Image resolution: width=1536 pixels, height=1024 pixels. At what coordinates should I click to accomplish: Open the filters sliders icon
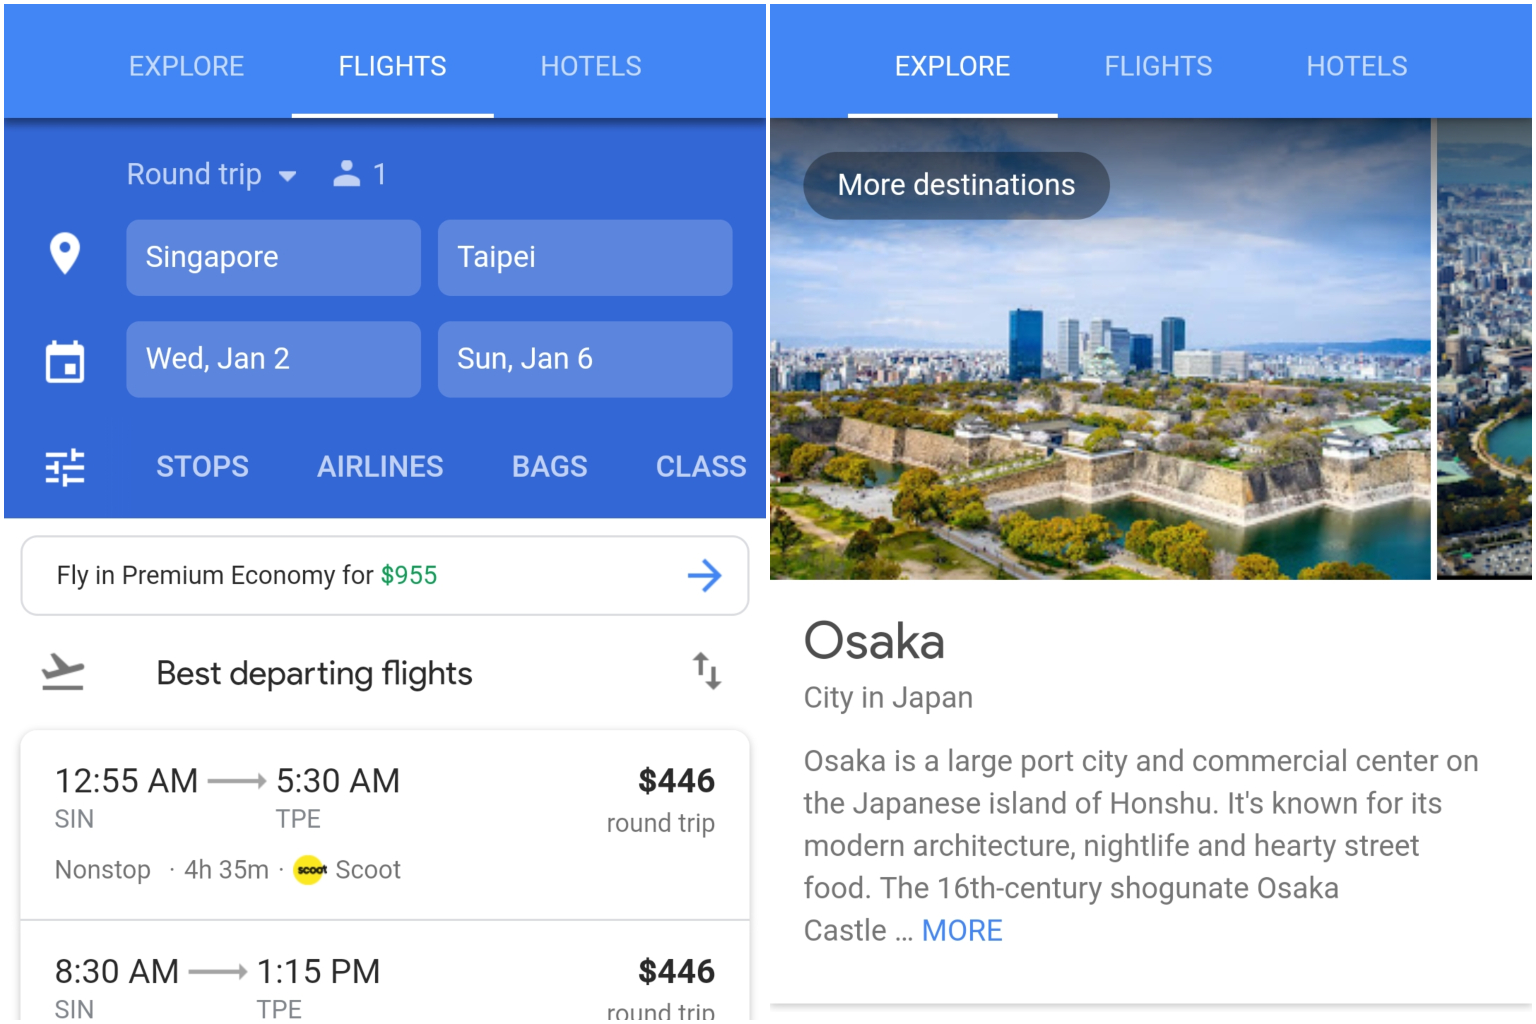[x=65, y=467]
